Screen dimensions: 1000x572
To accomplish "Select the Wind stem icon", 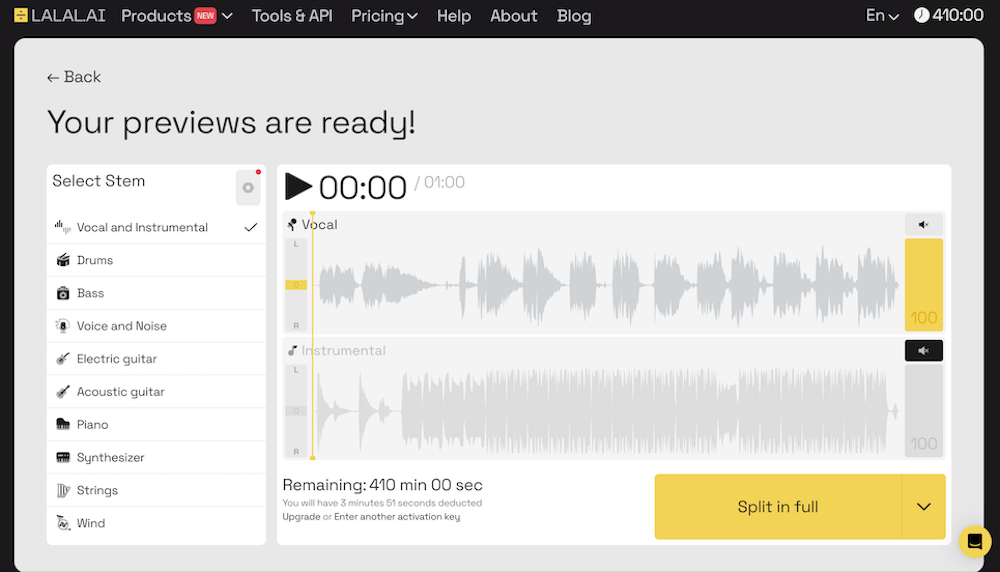I will pyautogui.click(x=63, y=523).
